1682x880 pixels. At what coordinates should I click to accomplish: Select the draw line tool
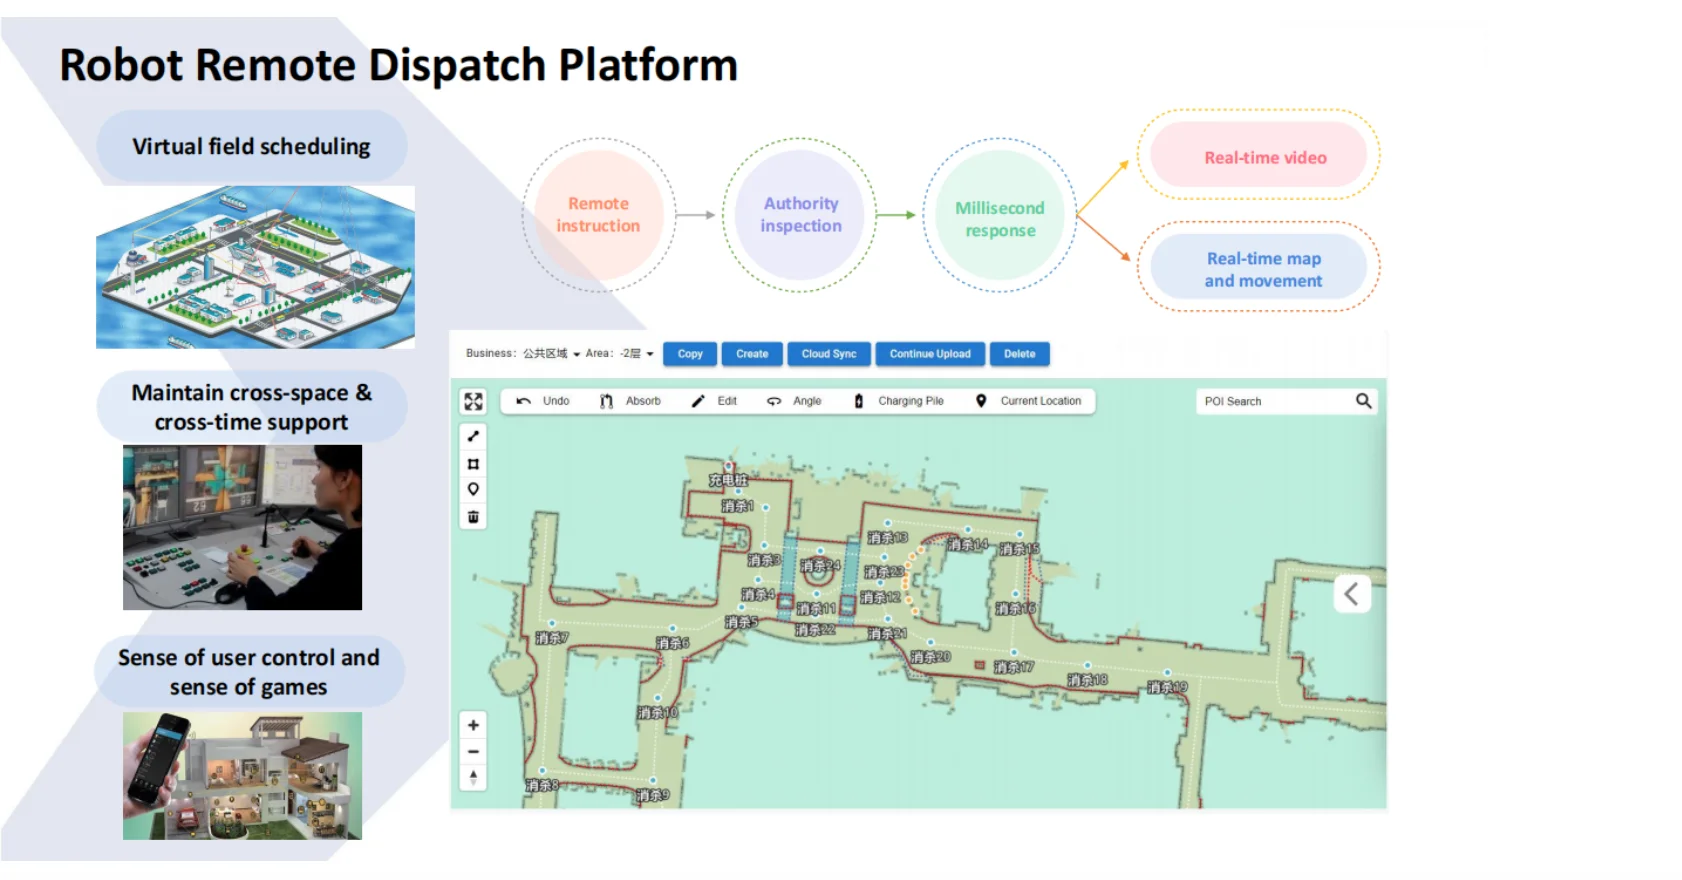473,436
